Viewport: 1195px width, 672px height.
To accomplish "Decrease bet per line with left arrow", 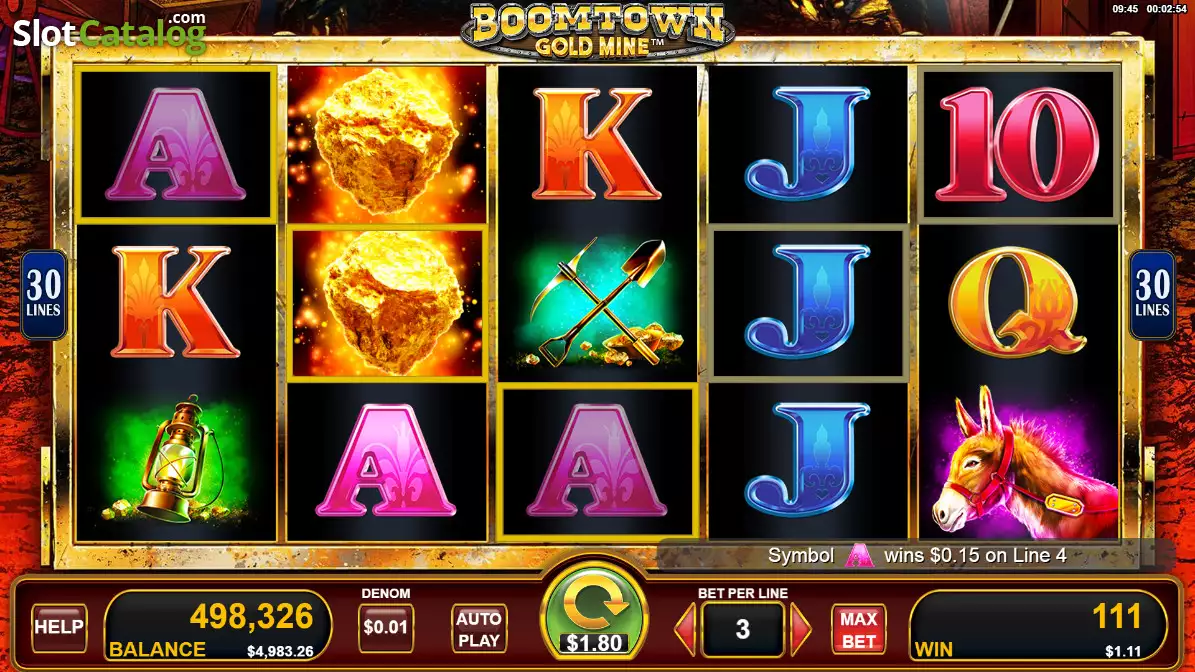I will (x=686, y=629).
